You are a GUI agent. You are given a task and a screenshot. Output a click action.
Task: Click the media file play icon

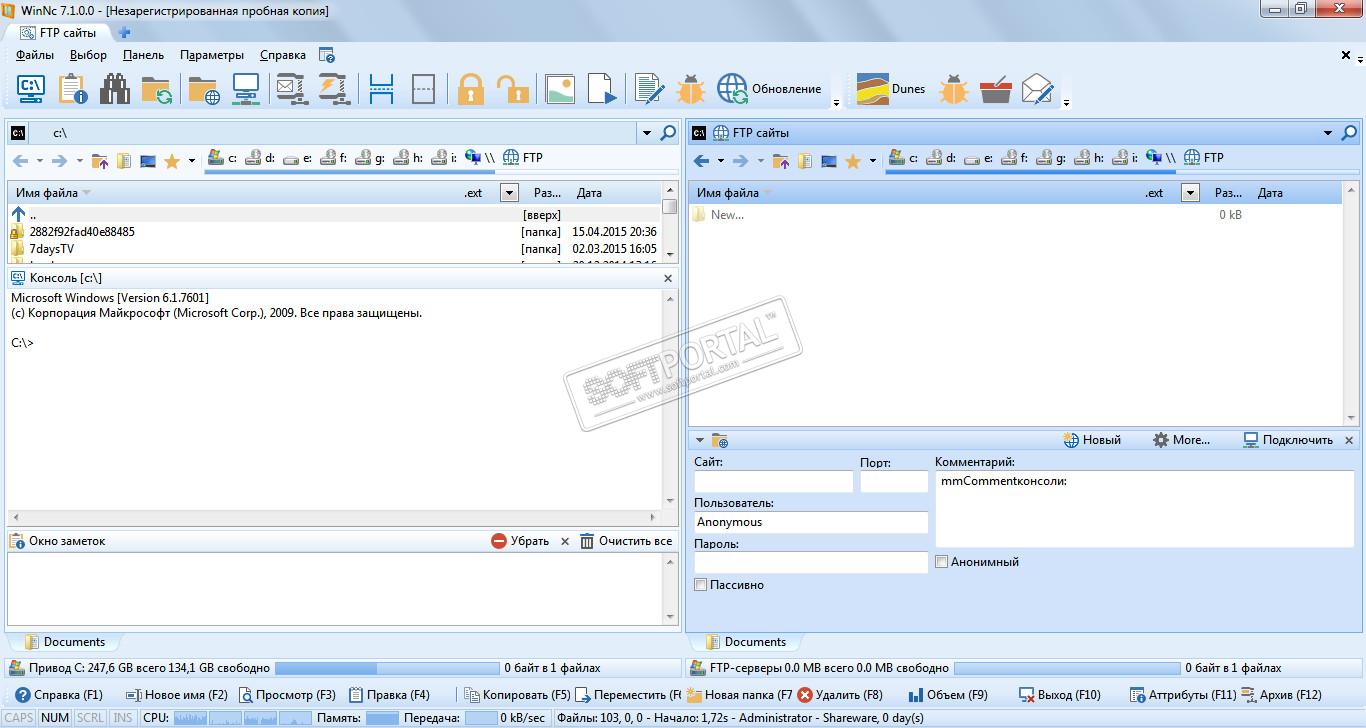click(x=602, y=89)
